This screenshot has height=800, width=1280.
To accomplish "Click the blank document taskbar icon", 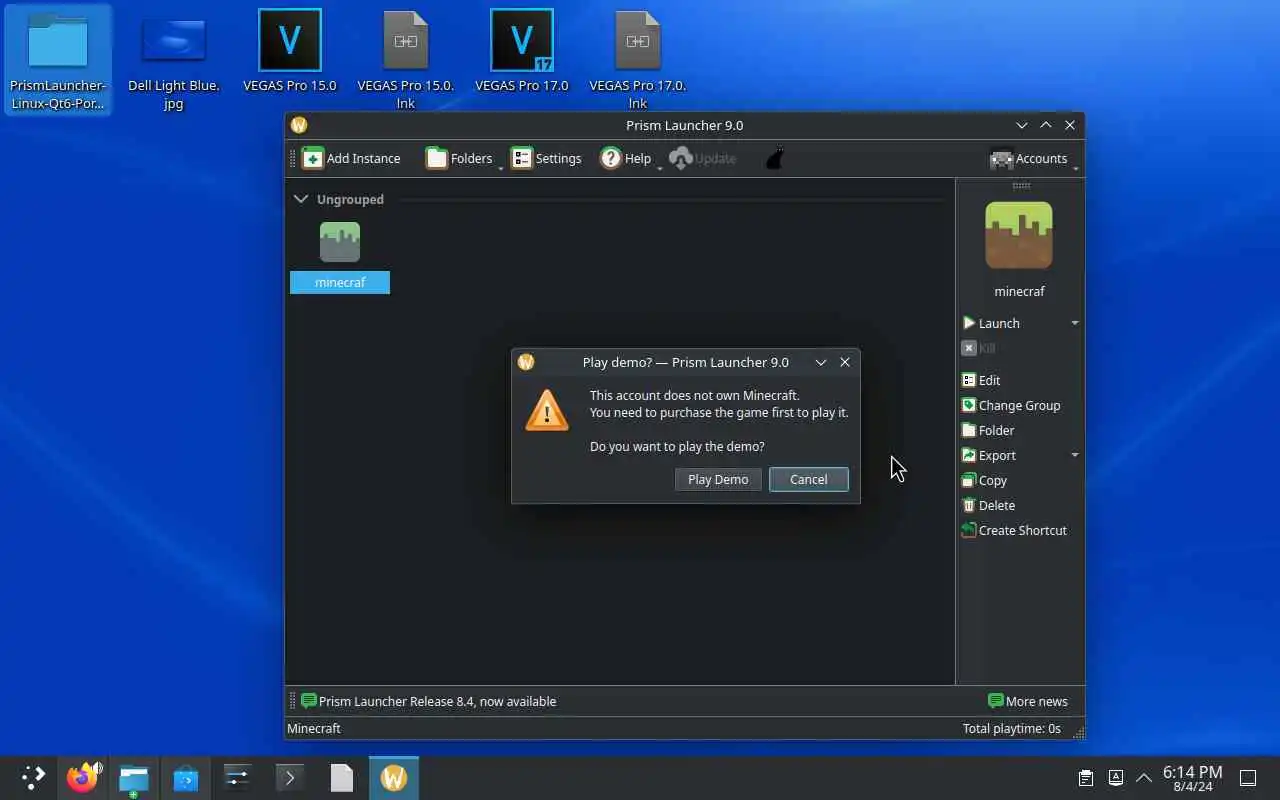I will pyautogui.click(x=342, y=778).
